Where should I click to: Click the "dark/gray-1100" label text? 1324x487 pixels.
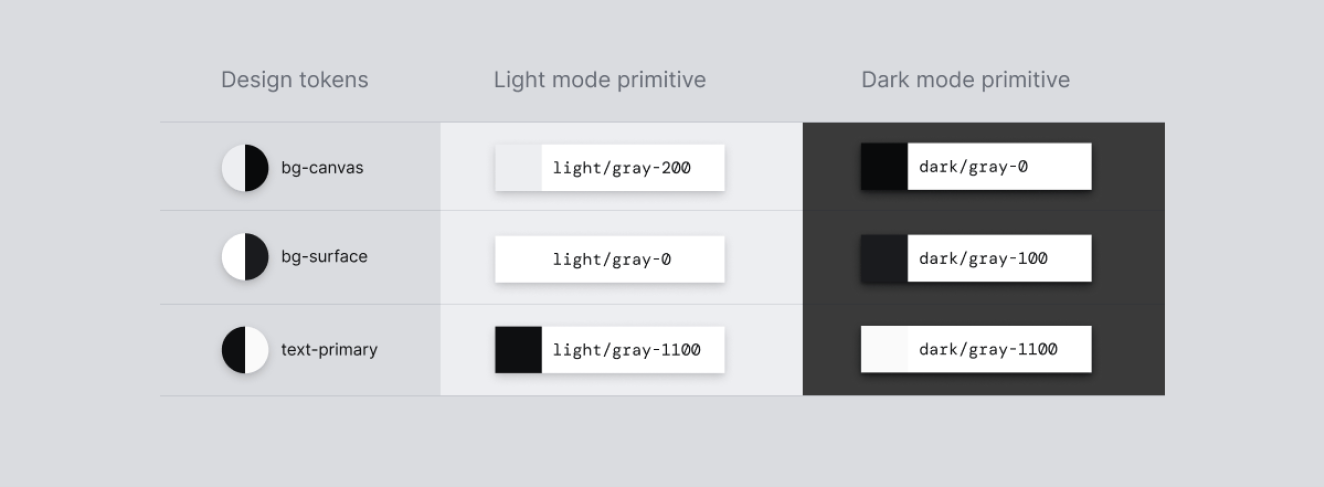pyautogui.click(x=988, y=350)
